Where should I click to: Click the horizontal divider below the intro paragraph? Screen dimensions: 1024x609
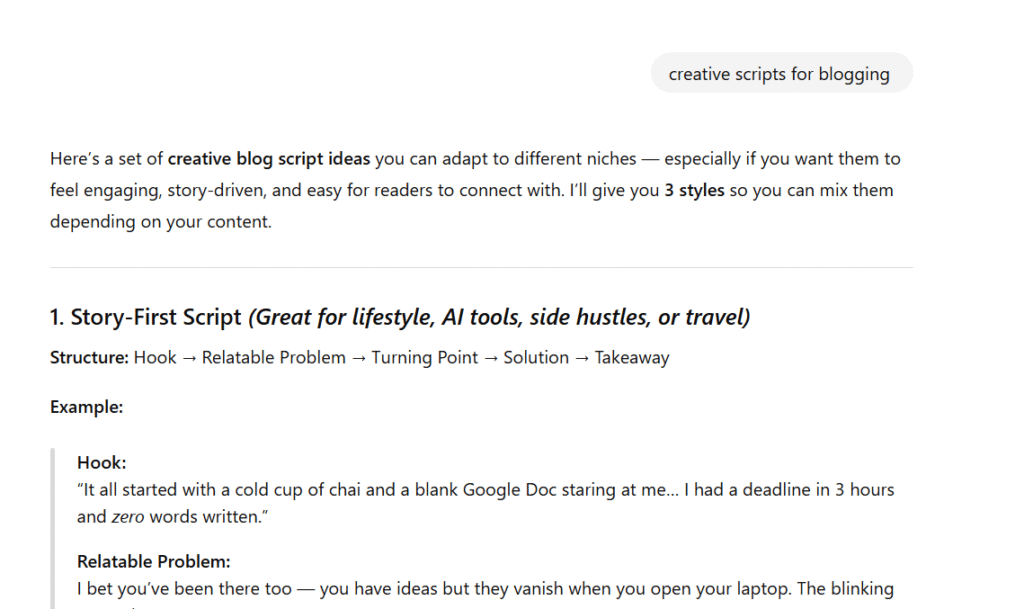tap(481, 267)
